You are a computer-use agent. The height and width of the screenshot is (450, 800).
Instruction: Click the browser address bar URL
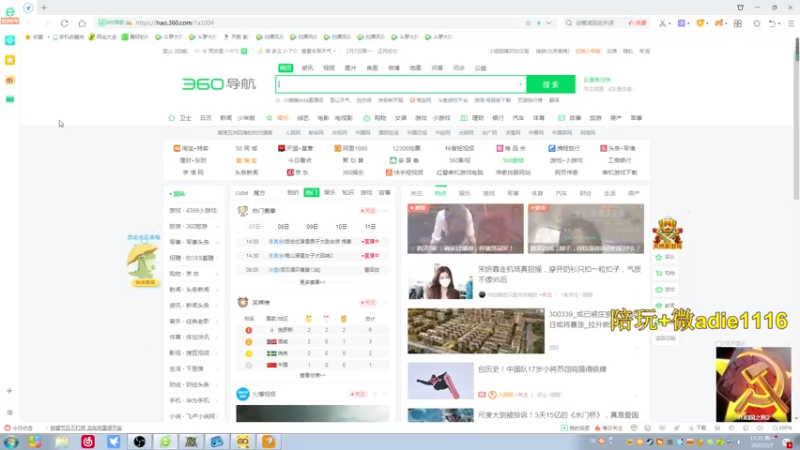[x=175, y=23]
